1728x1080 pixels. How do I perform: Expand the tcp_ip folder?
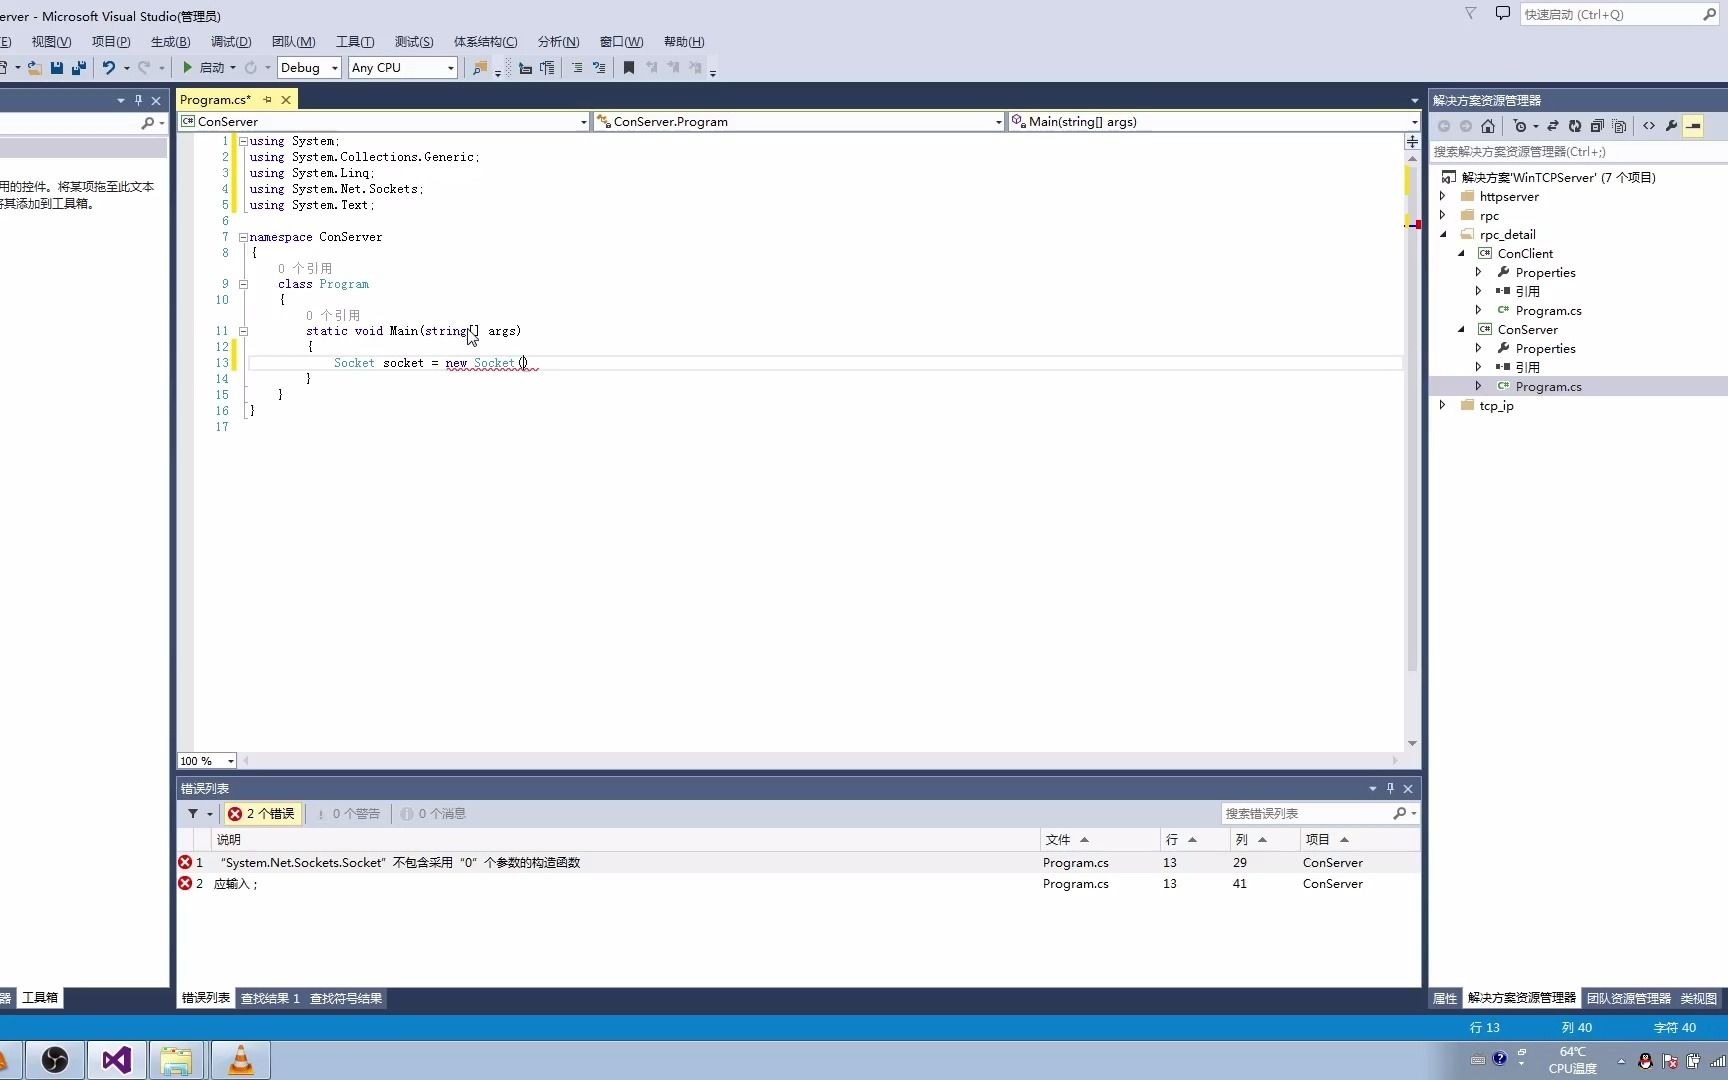point(1442,406)
